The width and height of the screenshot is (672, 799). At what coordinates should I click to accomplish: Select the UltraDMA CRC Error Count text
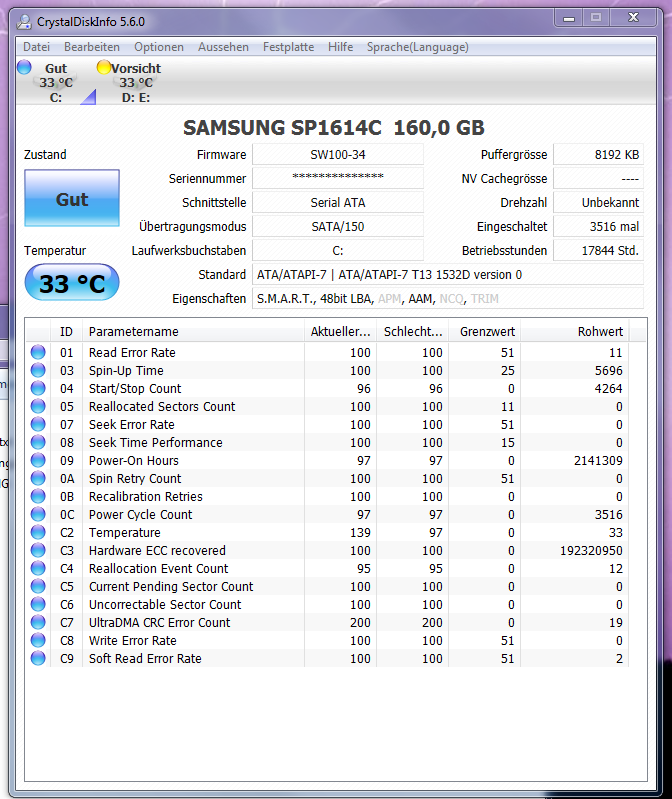pyautogui.click(x=159, y=623)
